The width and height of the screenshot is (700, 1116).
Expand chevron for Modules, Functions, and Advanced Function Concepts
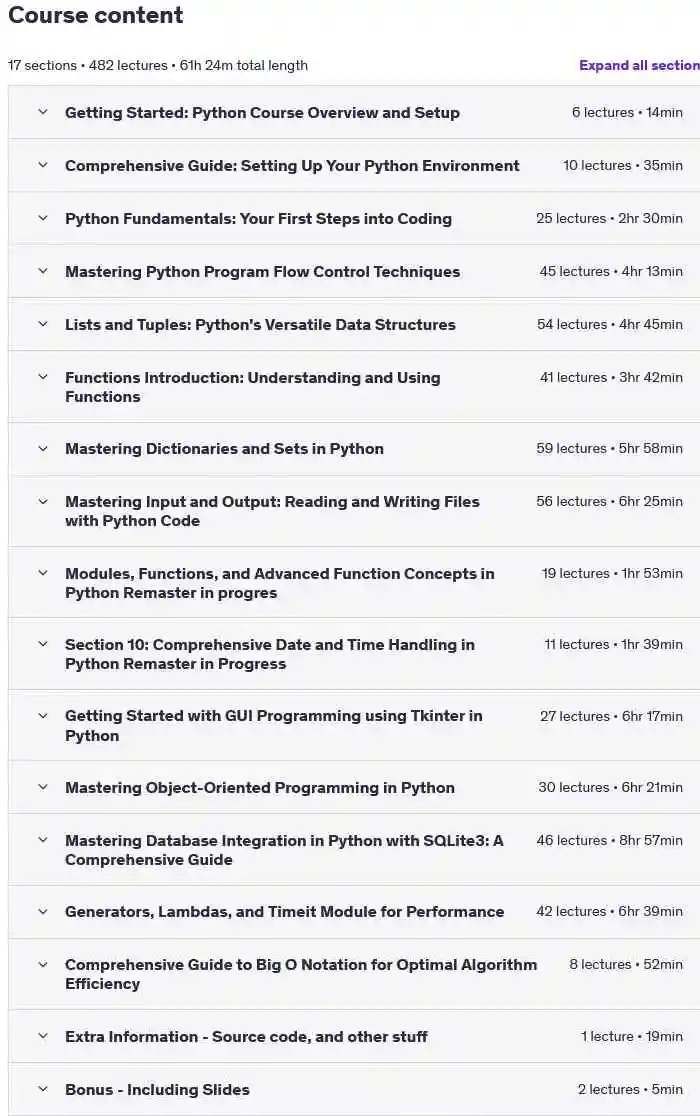point(43,573)
